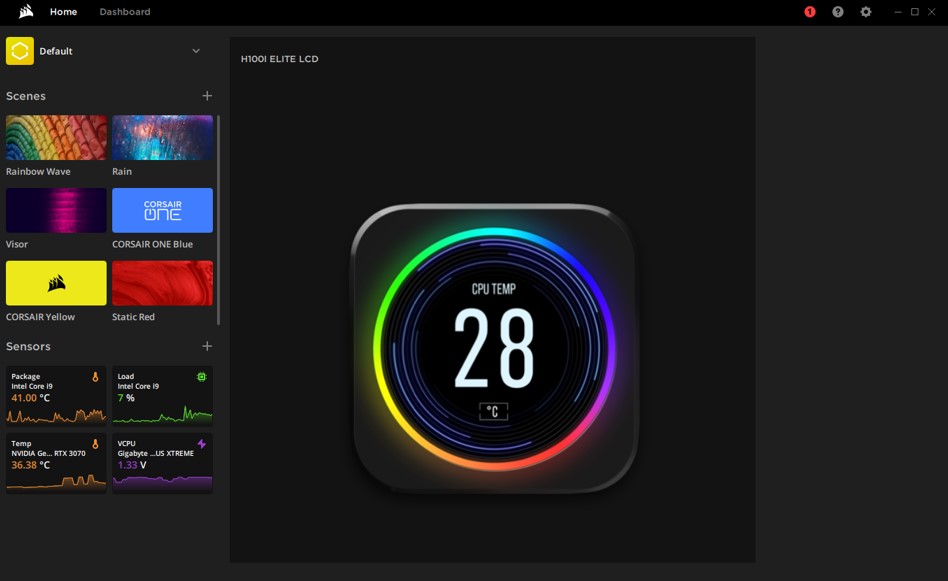
Task: Click the Sensors section heading
Action: (28, 346)
